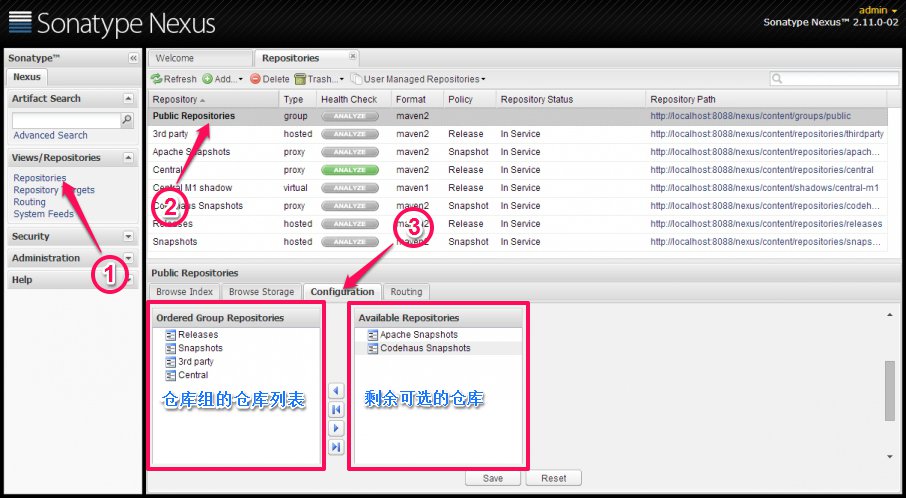Screen dimensions: 906x498
Task: Sort by the Repository column header
Action: click(x=213, y=99)
